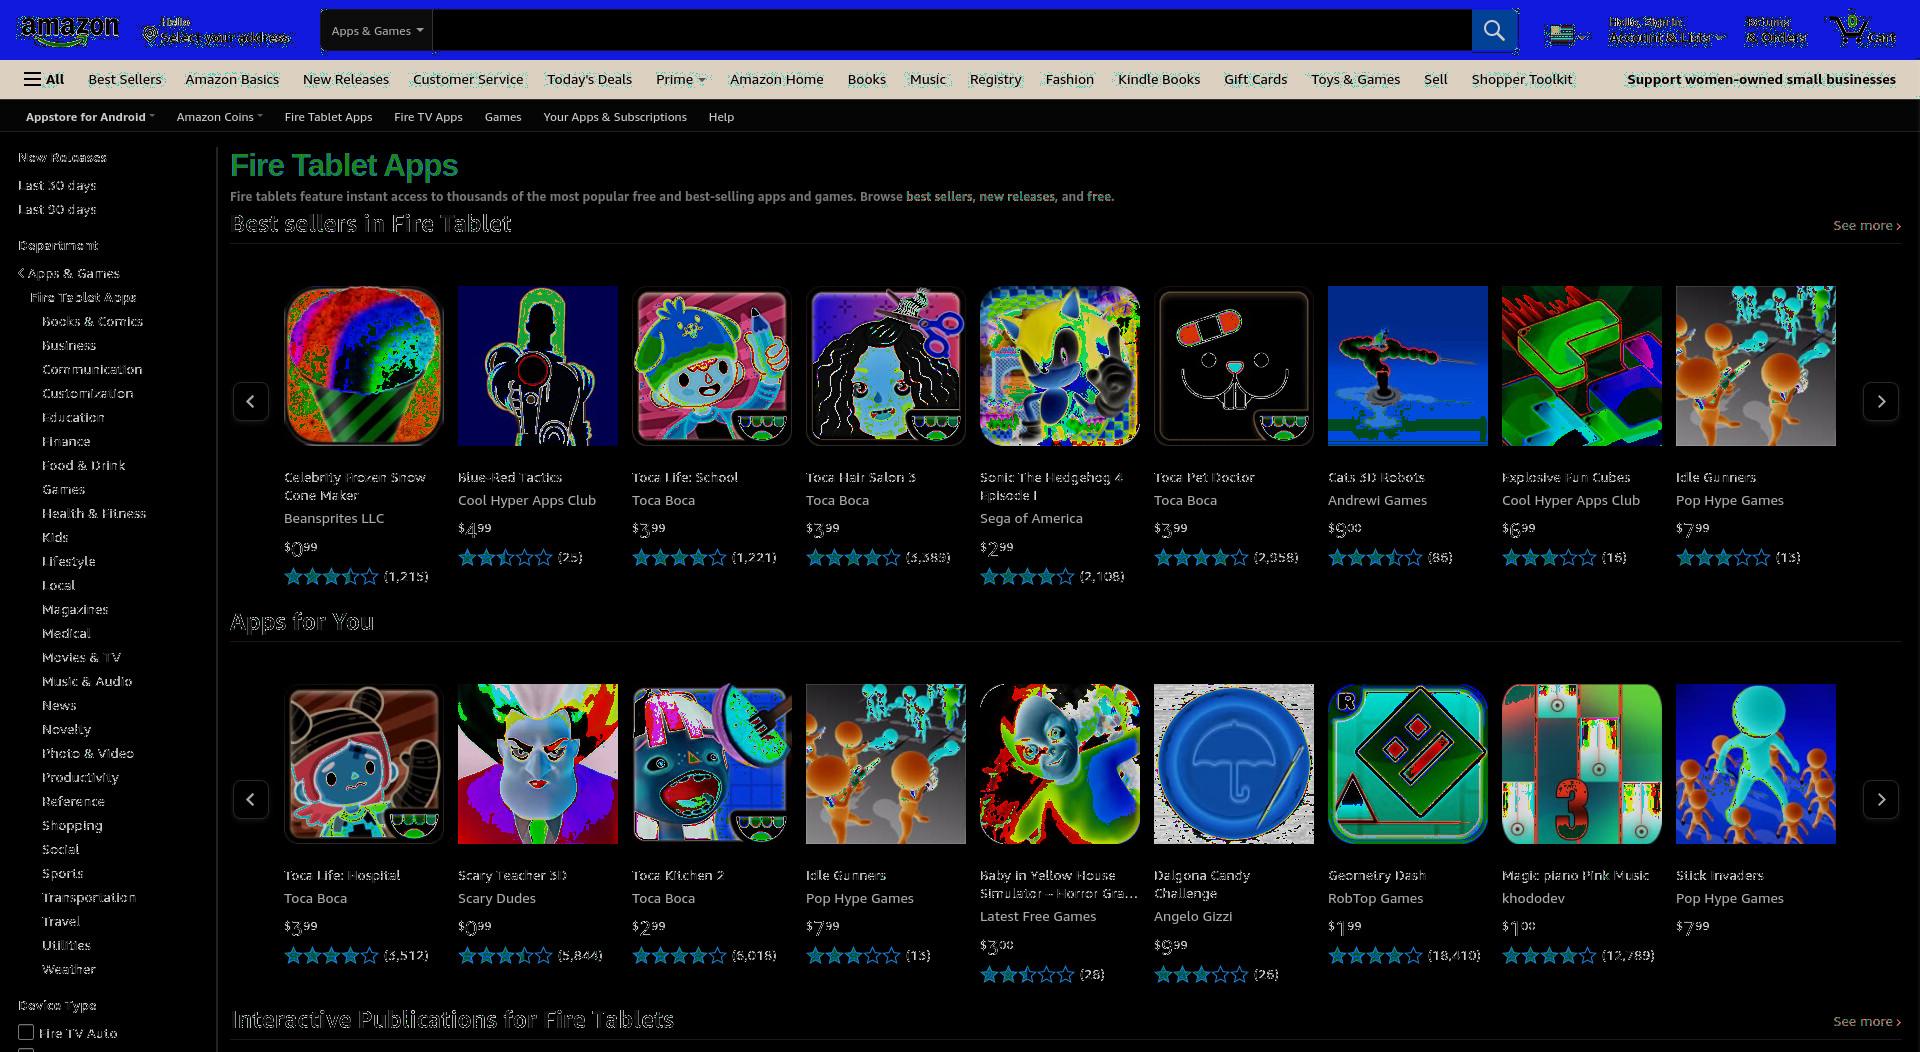Open Toca Hair Salon 3 star ratings
The image size is (1920, 1052).
click(853, 558)
